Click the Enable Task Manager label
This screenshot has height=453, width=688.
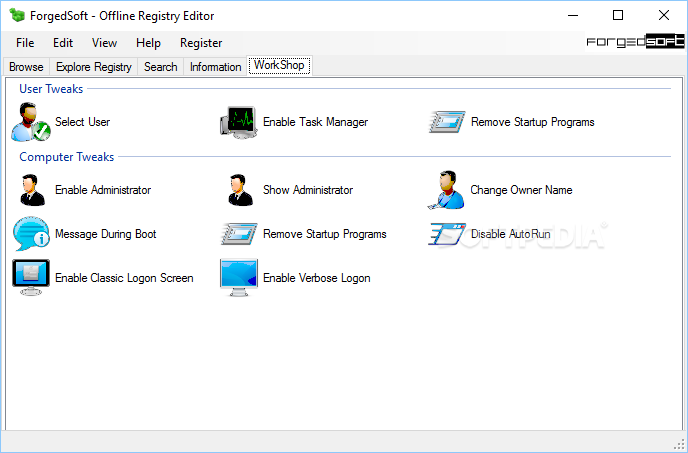[x=315, y=122]
